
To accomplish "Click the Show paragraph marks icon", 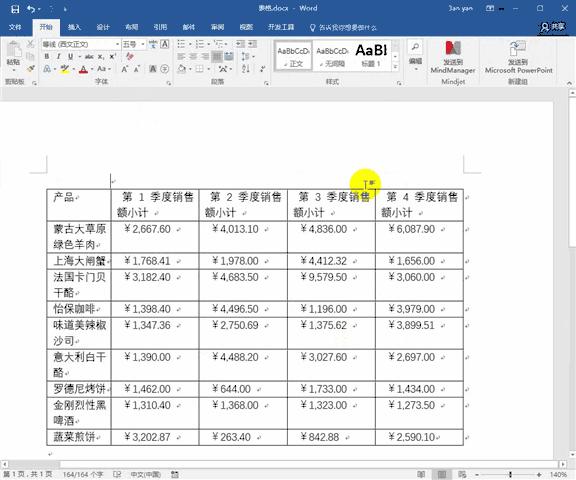I will 262,69.
